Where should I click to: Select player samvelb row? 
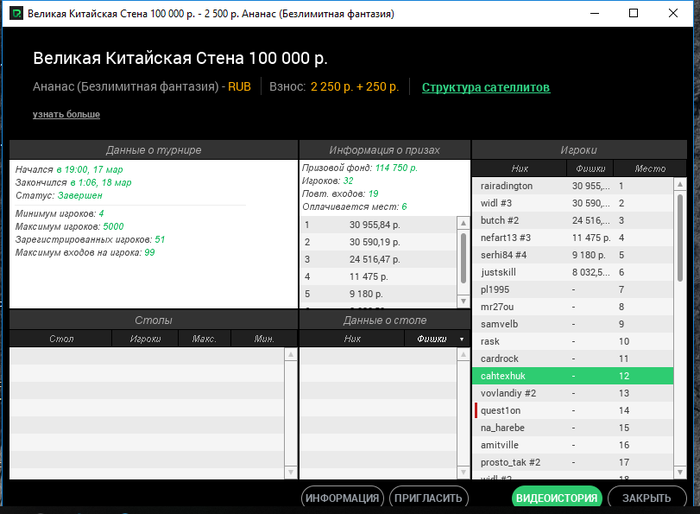(x=572, y=324)
